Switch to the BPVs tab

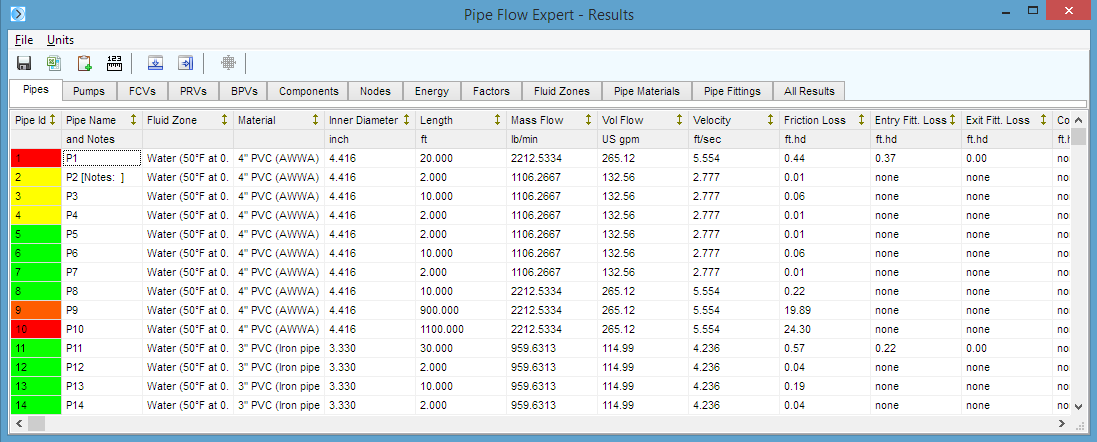click(244, 91)
